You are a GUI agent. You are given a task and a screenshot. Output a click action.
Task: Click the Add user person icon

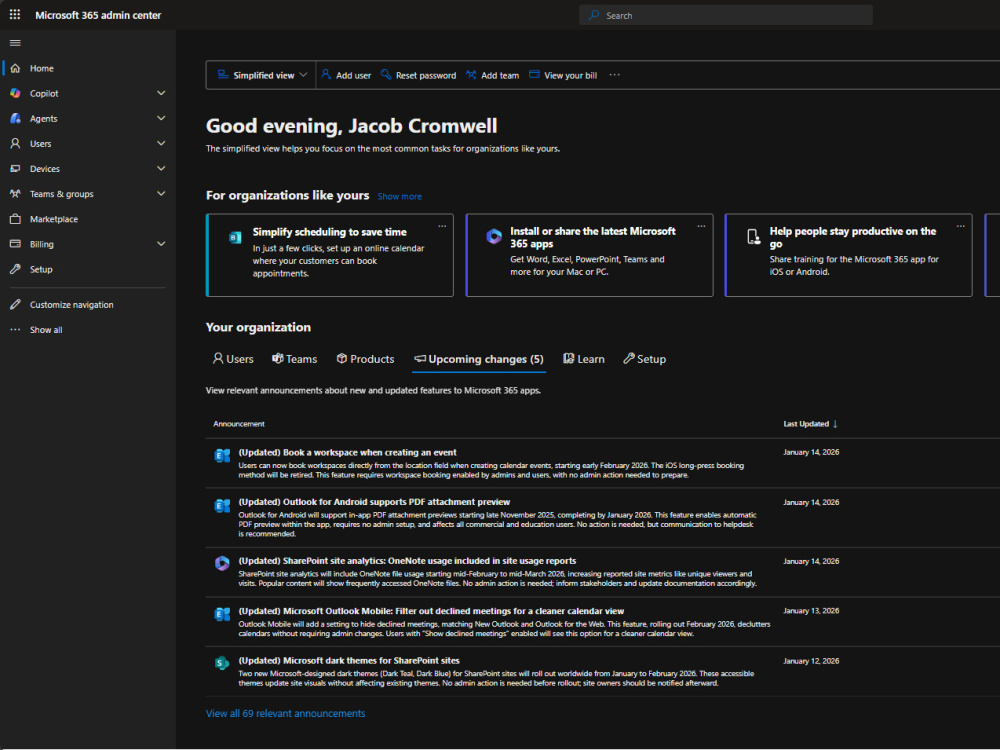point(326,75)
